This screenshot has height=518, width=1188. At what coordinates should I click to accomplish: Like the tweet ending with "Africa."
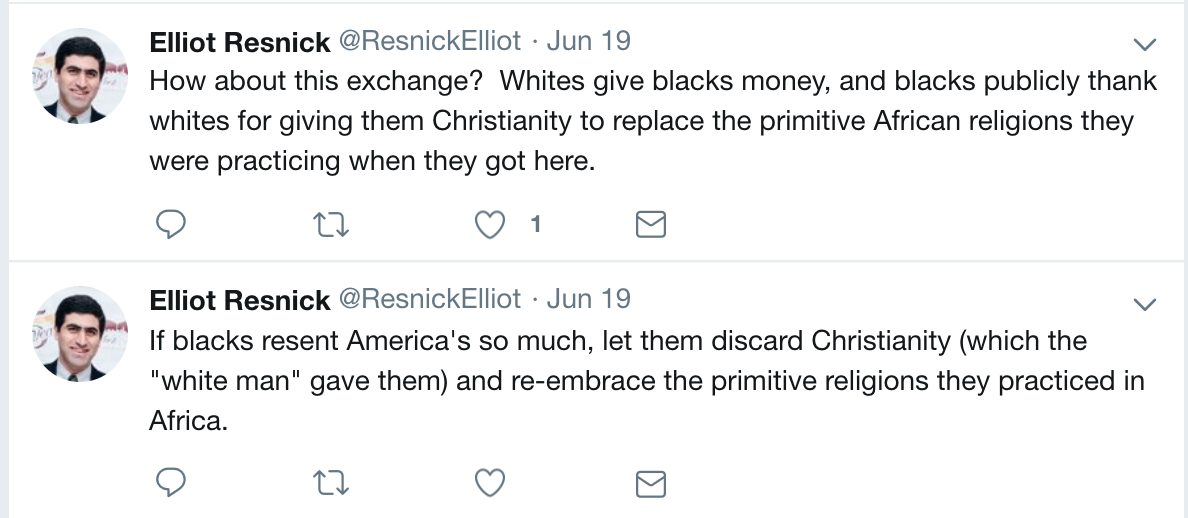pyautogui.click(x=489, y=483)
